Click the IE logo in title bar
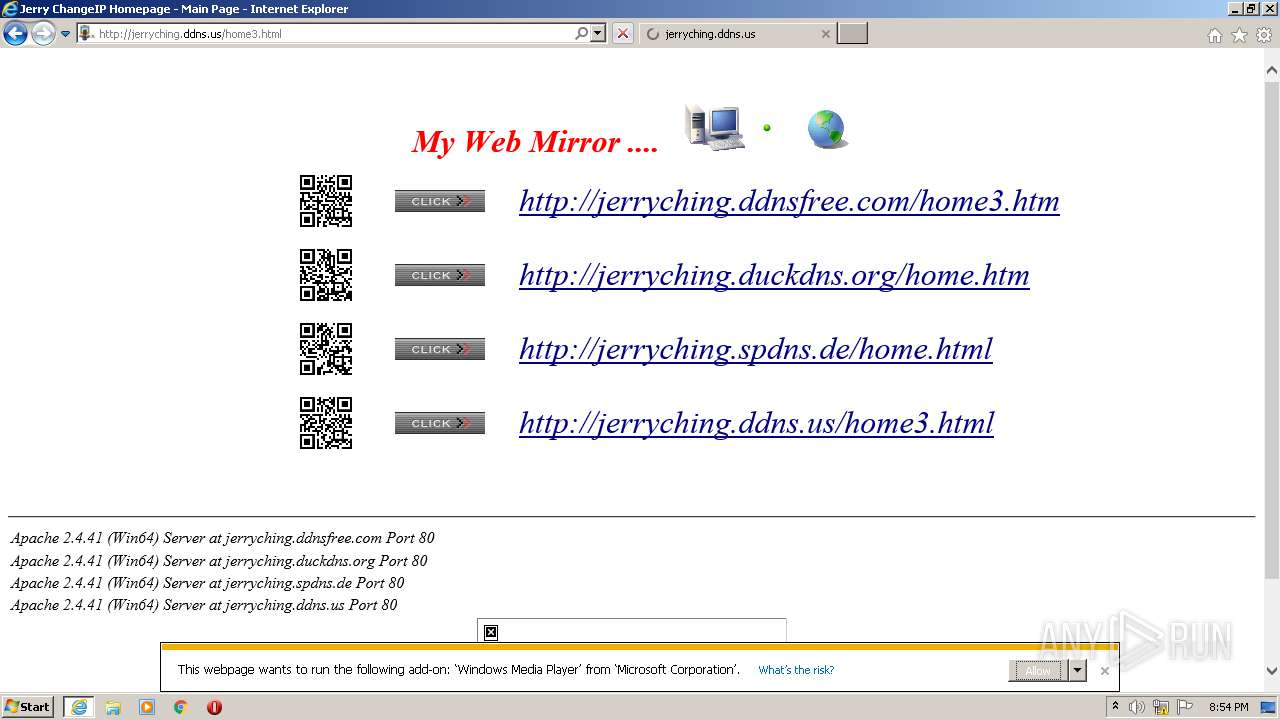Viewport: 1280px width, 720px height. click(x=10, y=9)
